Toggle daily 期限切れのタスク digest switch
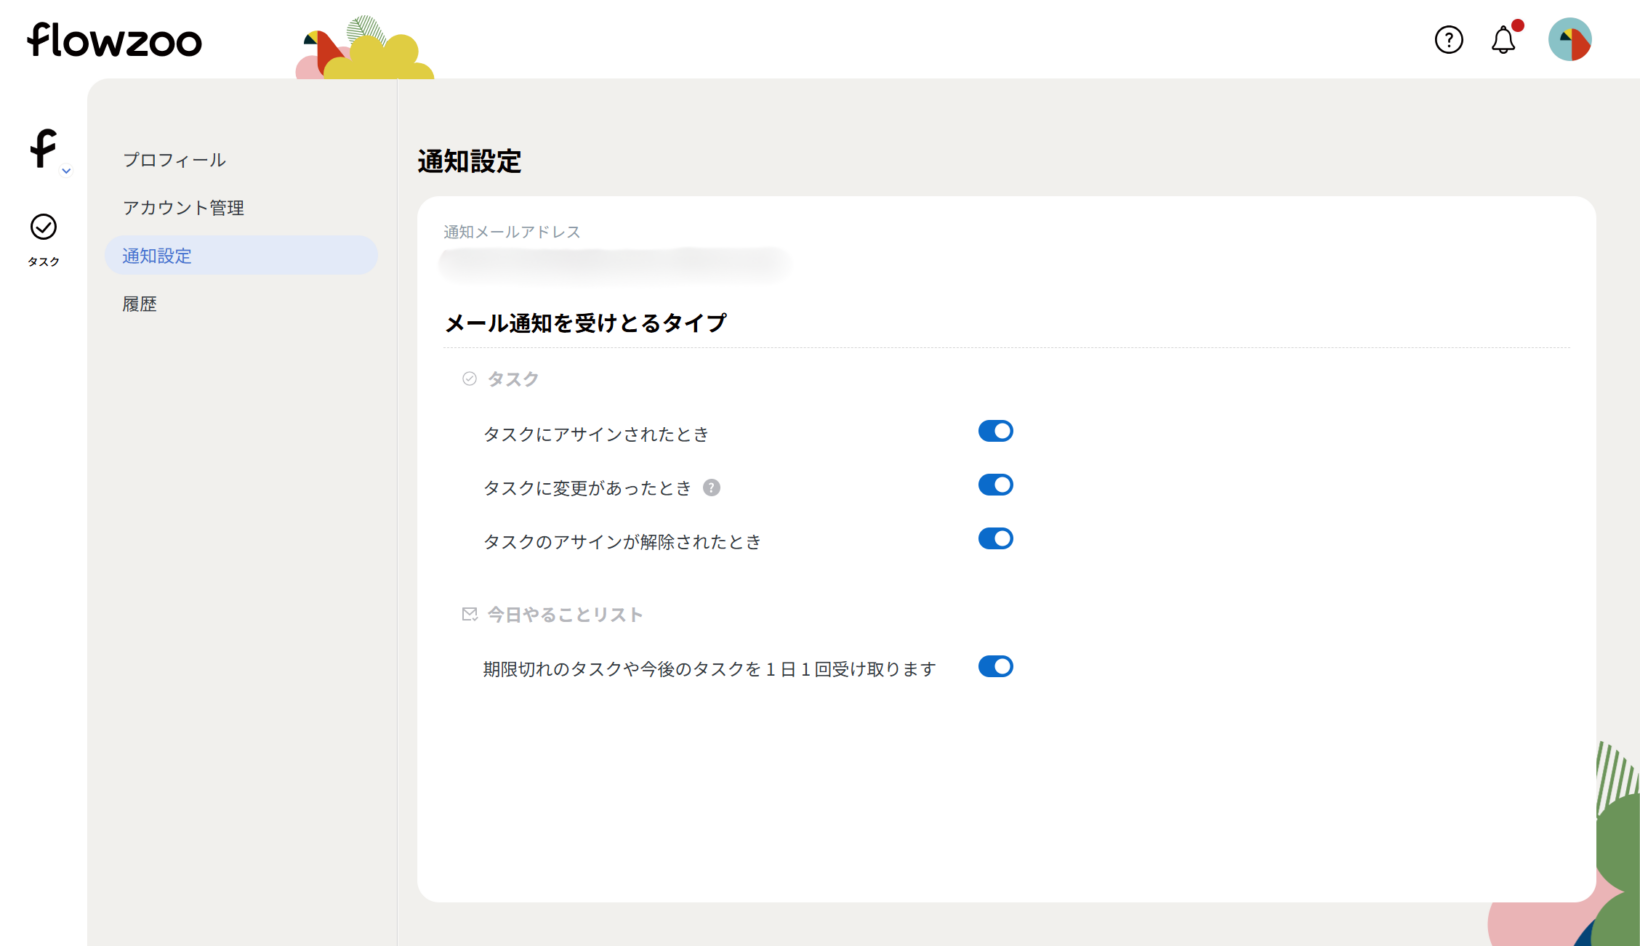Screen dimensions: 1640x946 pyautogui.click(x=995, y=667)
